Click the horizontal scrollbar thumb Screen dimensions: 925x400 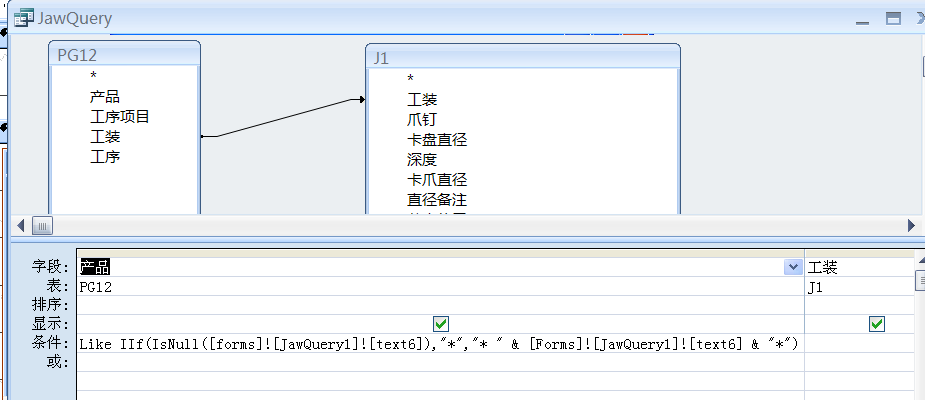(41, 225)
